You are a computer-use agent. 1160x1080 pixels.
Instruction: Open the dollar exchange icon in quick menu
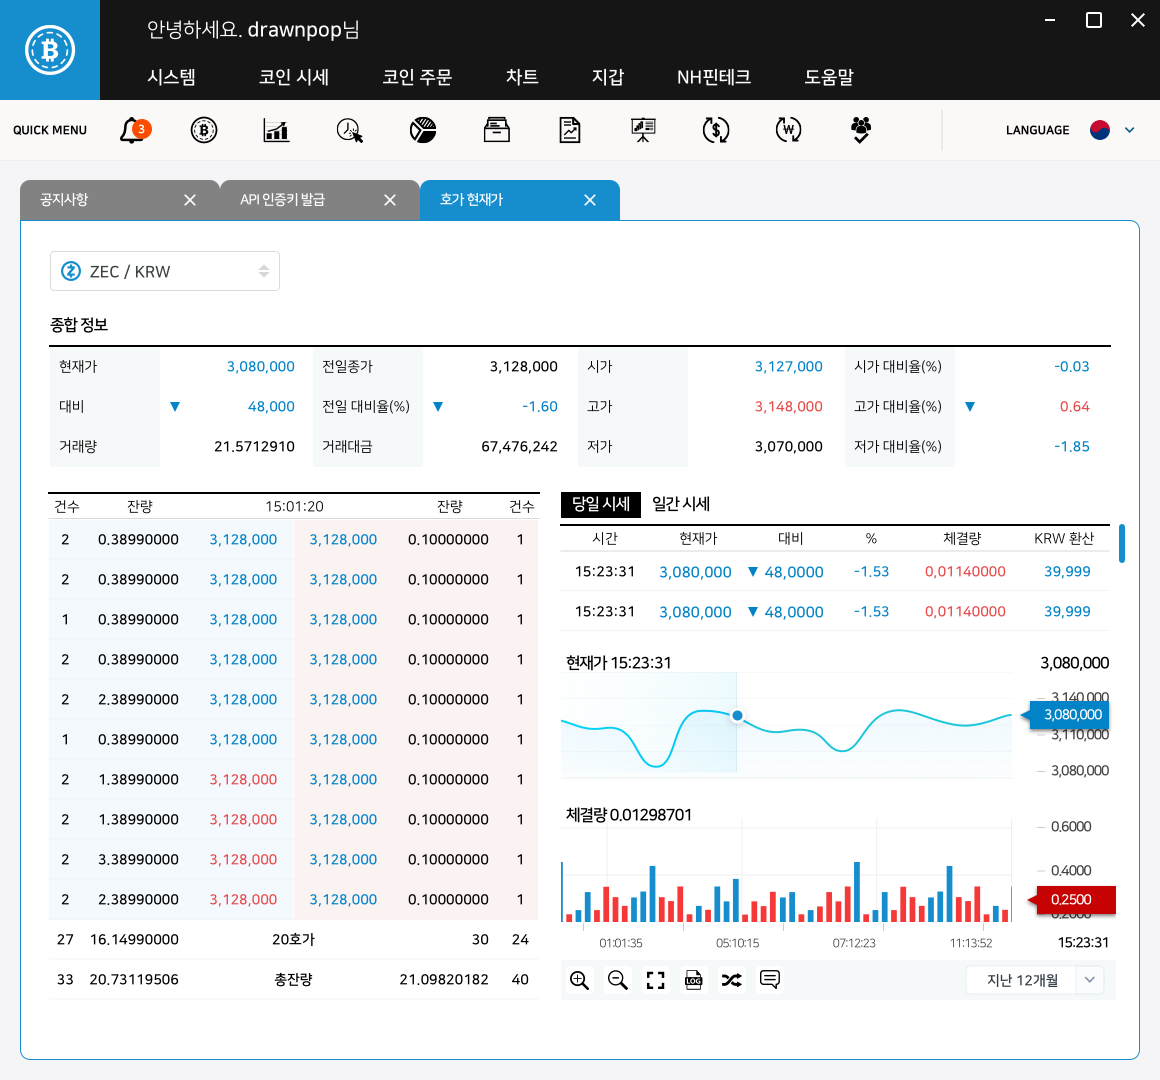716,130
